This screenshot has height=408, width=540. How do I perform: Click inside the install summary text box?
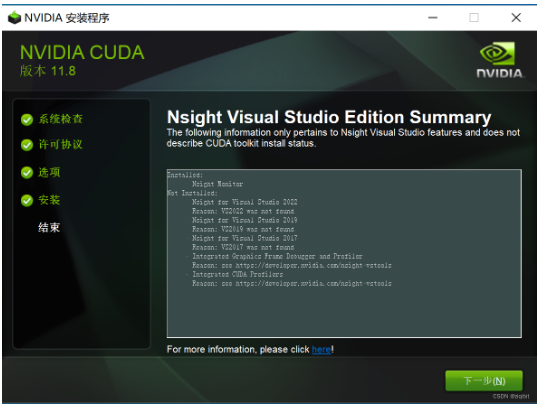[344, 253]
